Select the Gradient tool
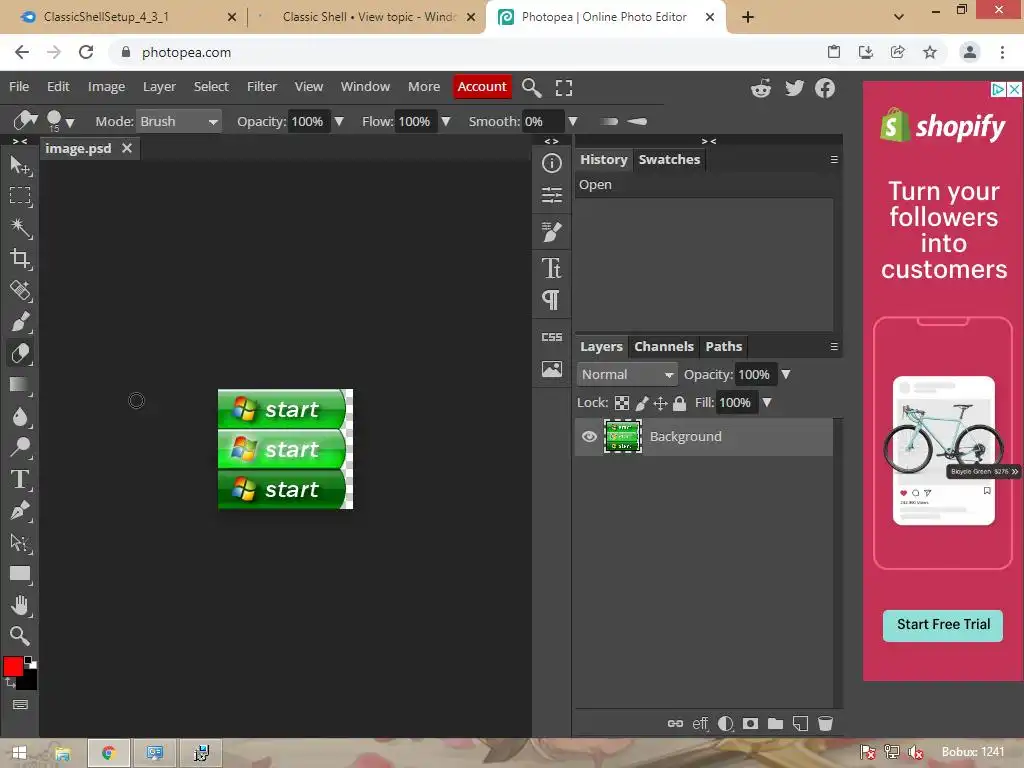This screenshot has width=1024, height=768. pos(20,385)
